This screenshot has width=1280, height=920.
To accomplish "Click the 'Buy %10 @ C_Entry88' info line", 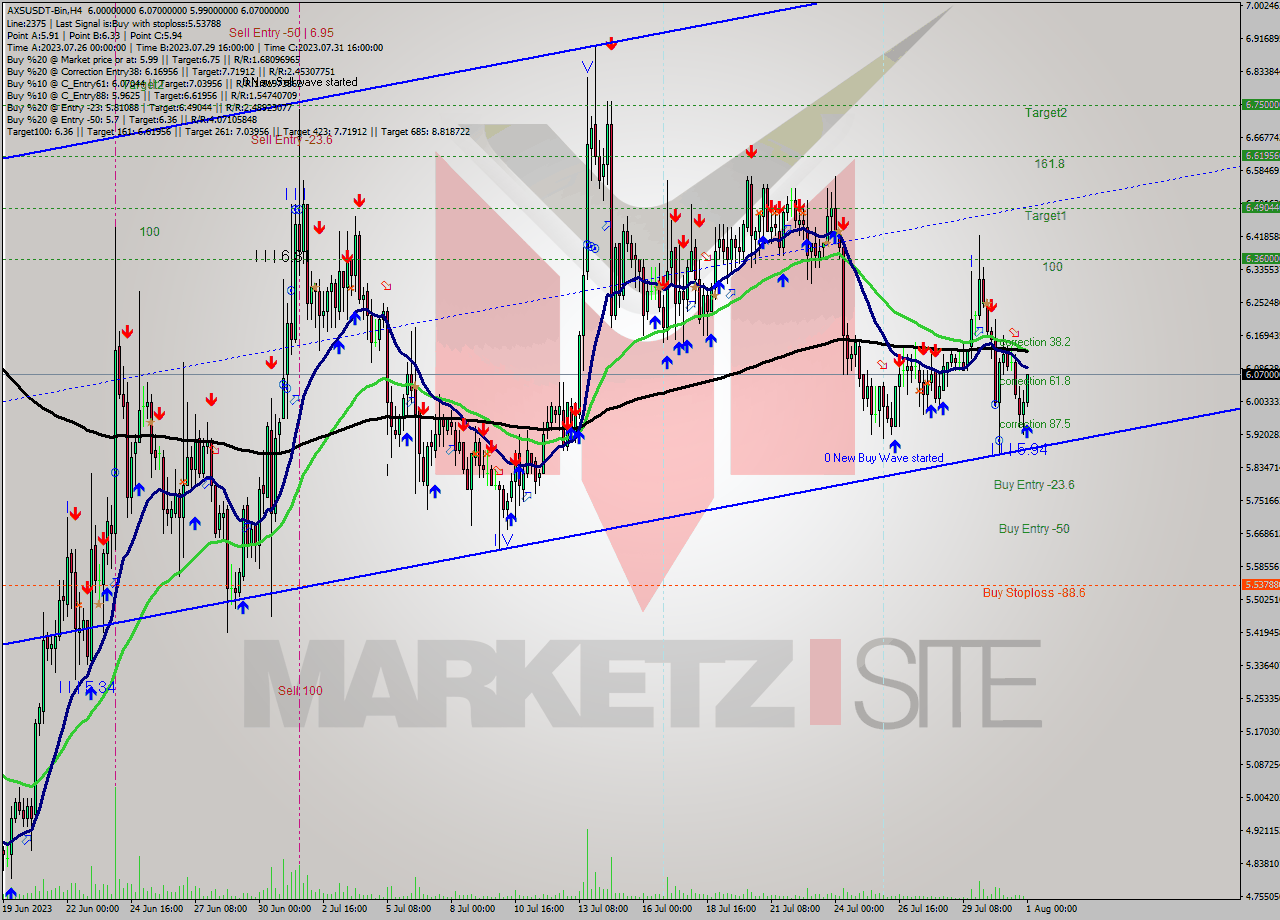I will (x=152, y=95).
